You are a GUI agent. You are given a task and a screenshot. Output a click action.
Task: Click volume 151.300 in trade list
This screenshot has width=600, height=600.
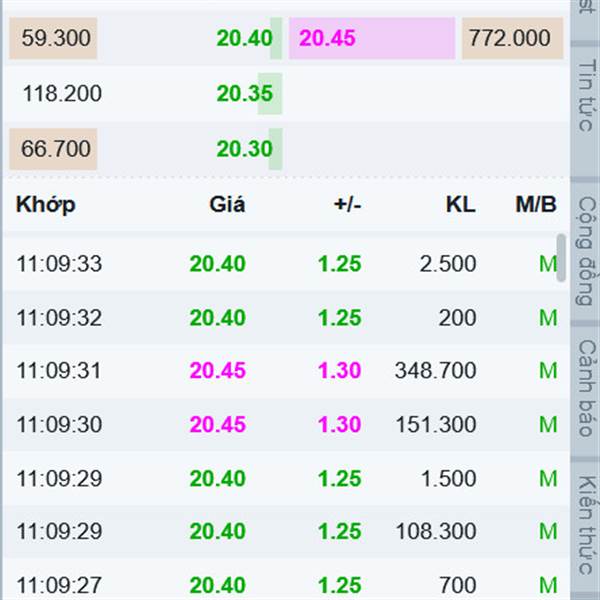click(436, 424)
